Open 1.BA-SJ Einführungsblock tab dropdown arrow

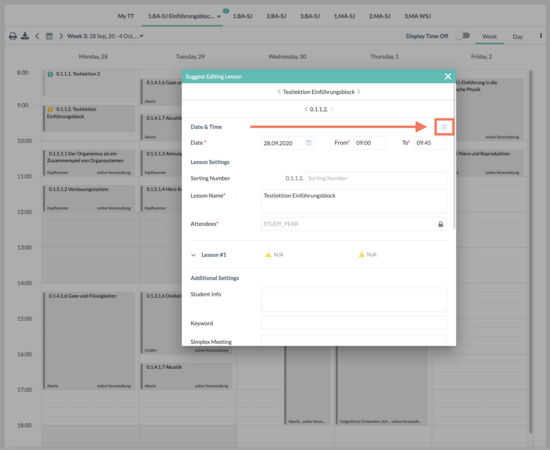pyautogui.click(x=219, y=16)
